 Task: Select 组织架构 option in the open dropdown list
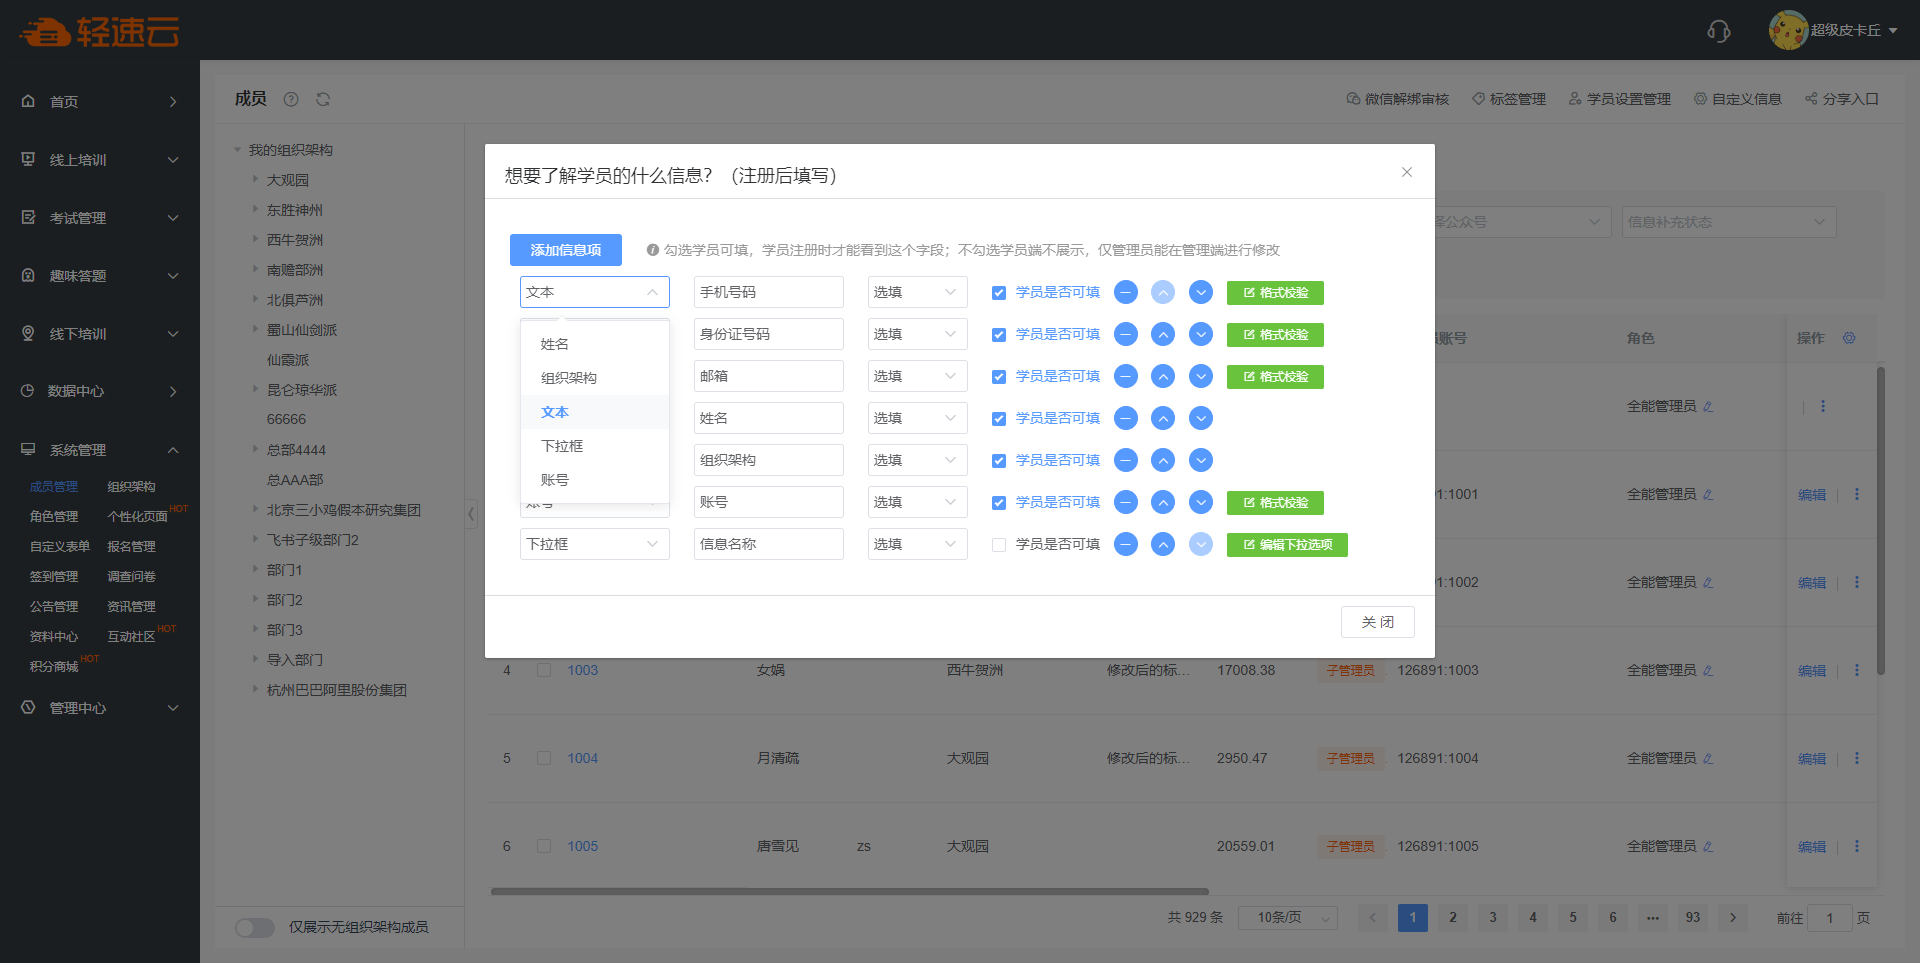(x=569, y=378)
